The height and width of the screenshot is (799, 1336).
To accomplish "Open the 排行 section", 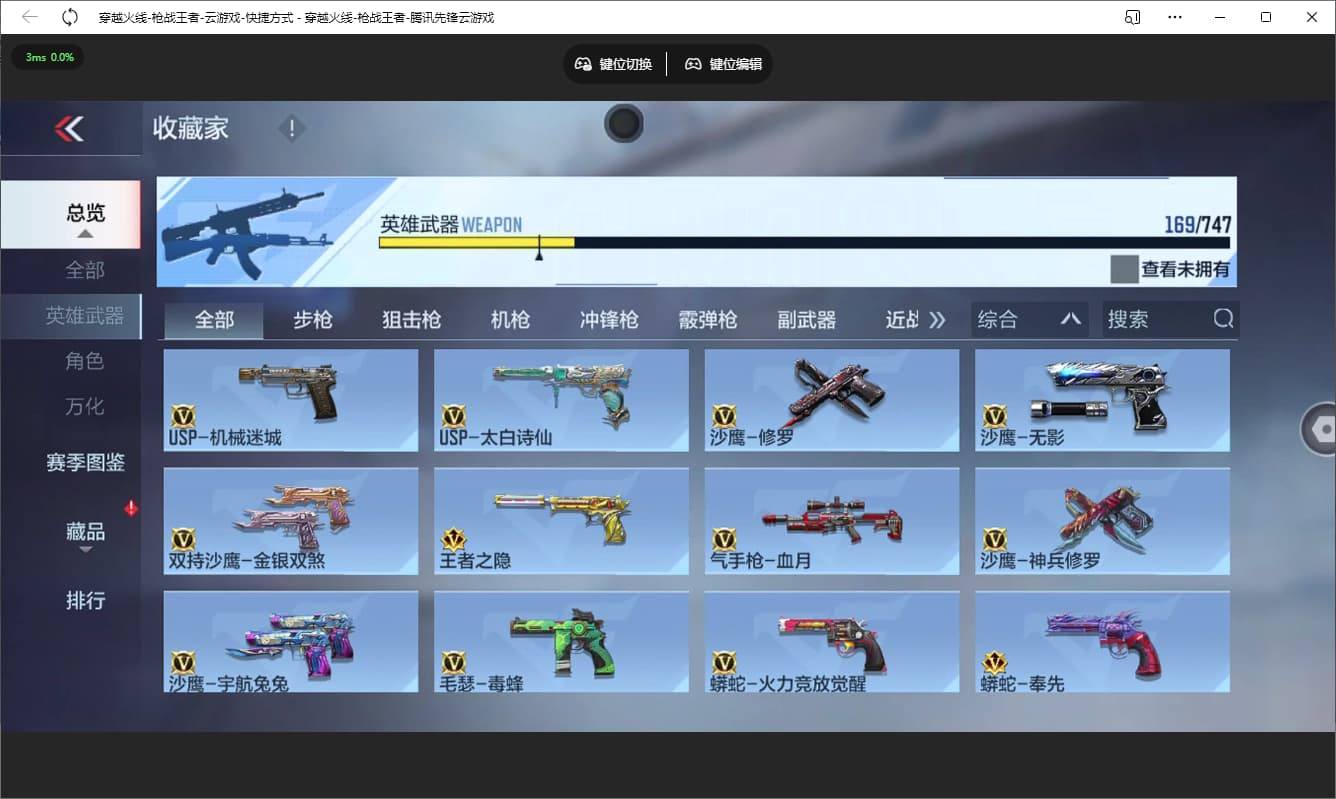I will 84,601.
